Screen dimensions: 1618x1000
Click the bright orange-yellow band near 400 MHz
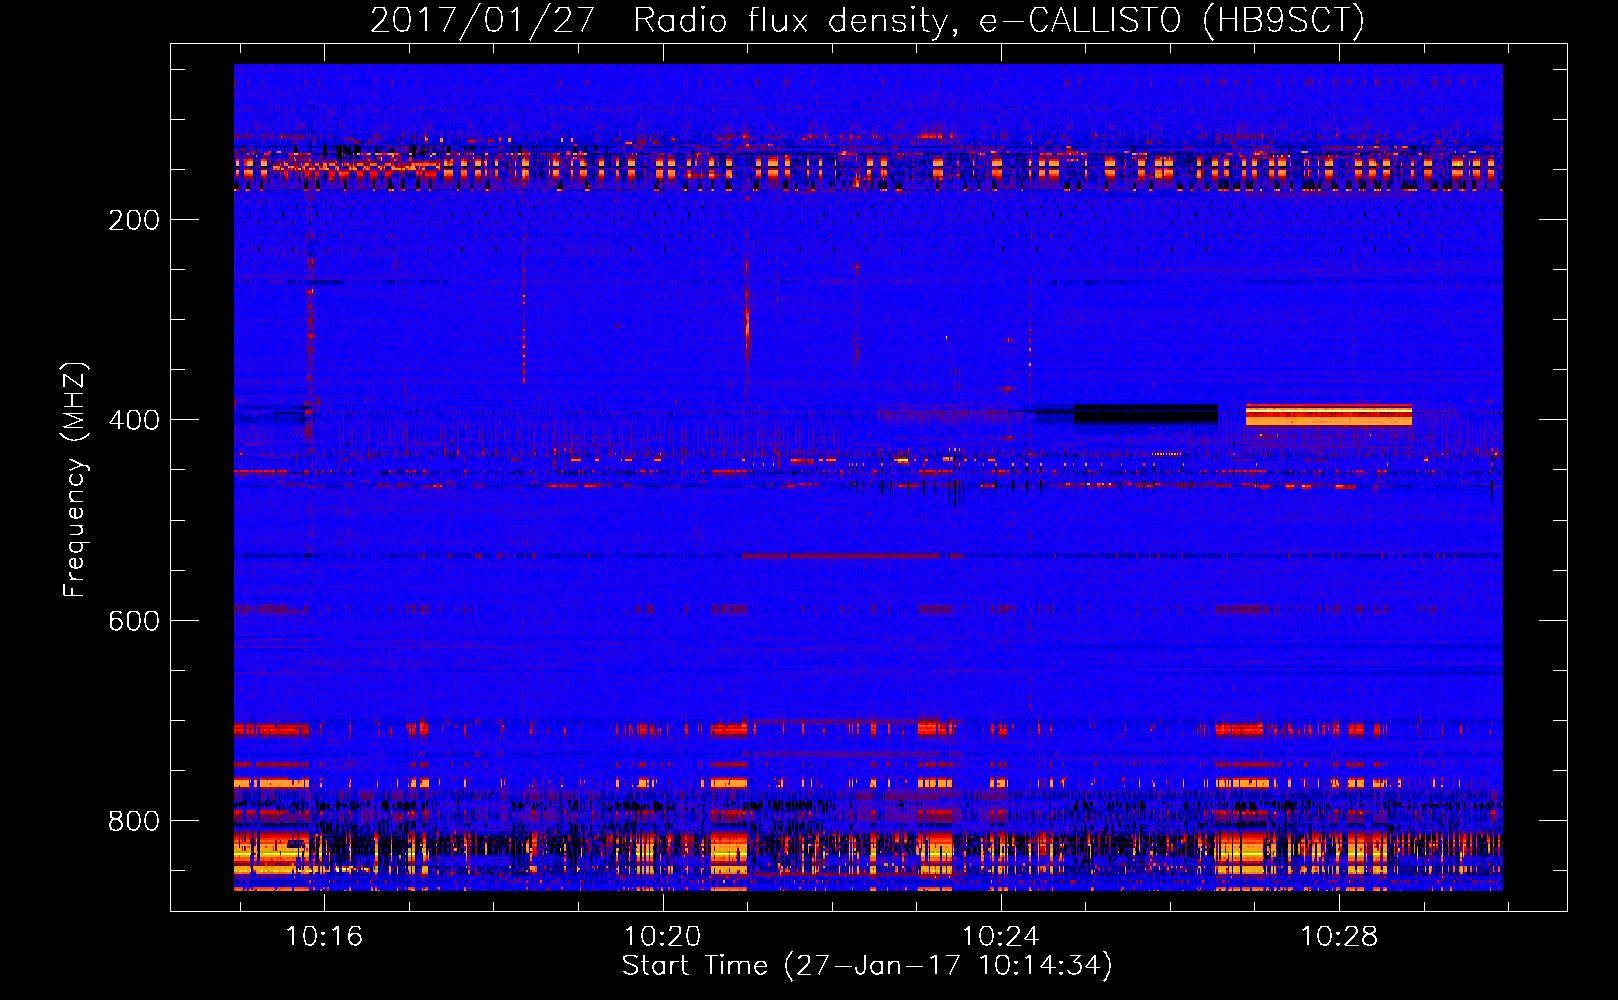click(1329, 415)
